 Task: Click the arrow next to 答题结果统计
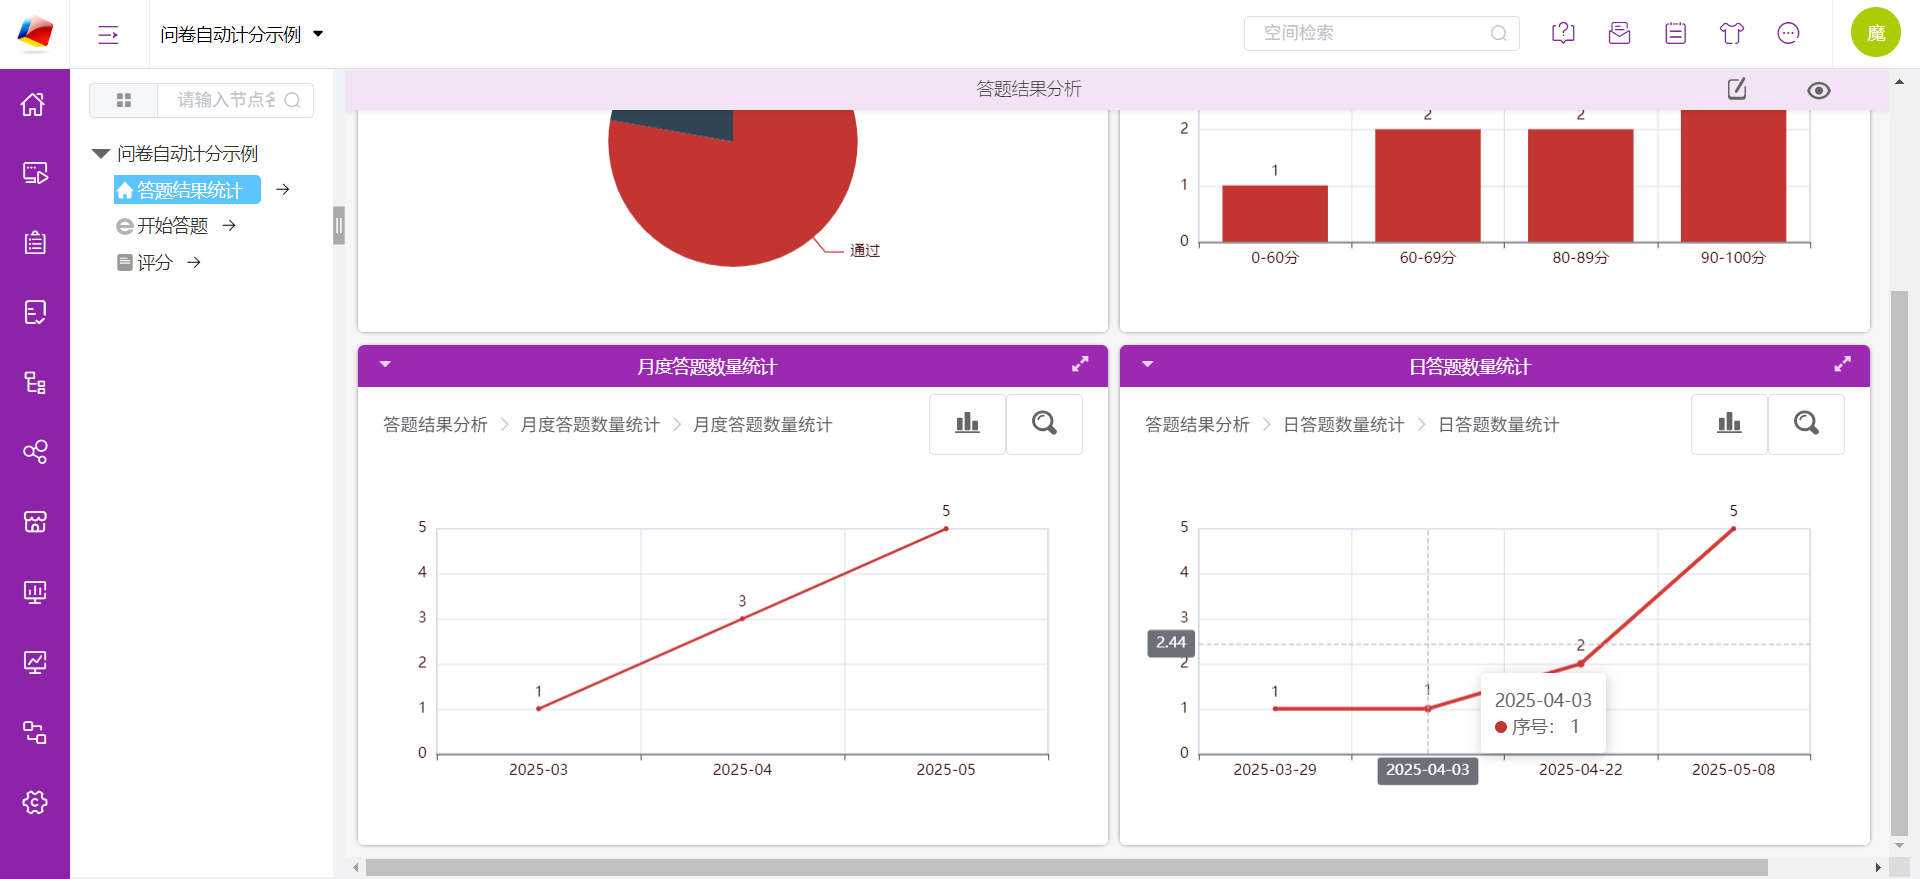[x=283, y=190]
